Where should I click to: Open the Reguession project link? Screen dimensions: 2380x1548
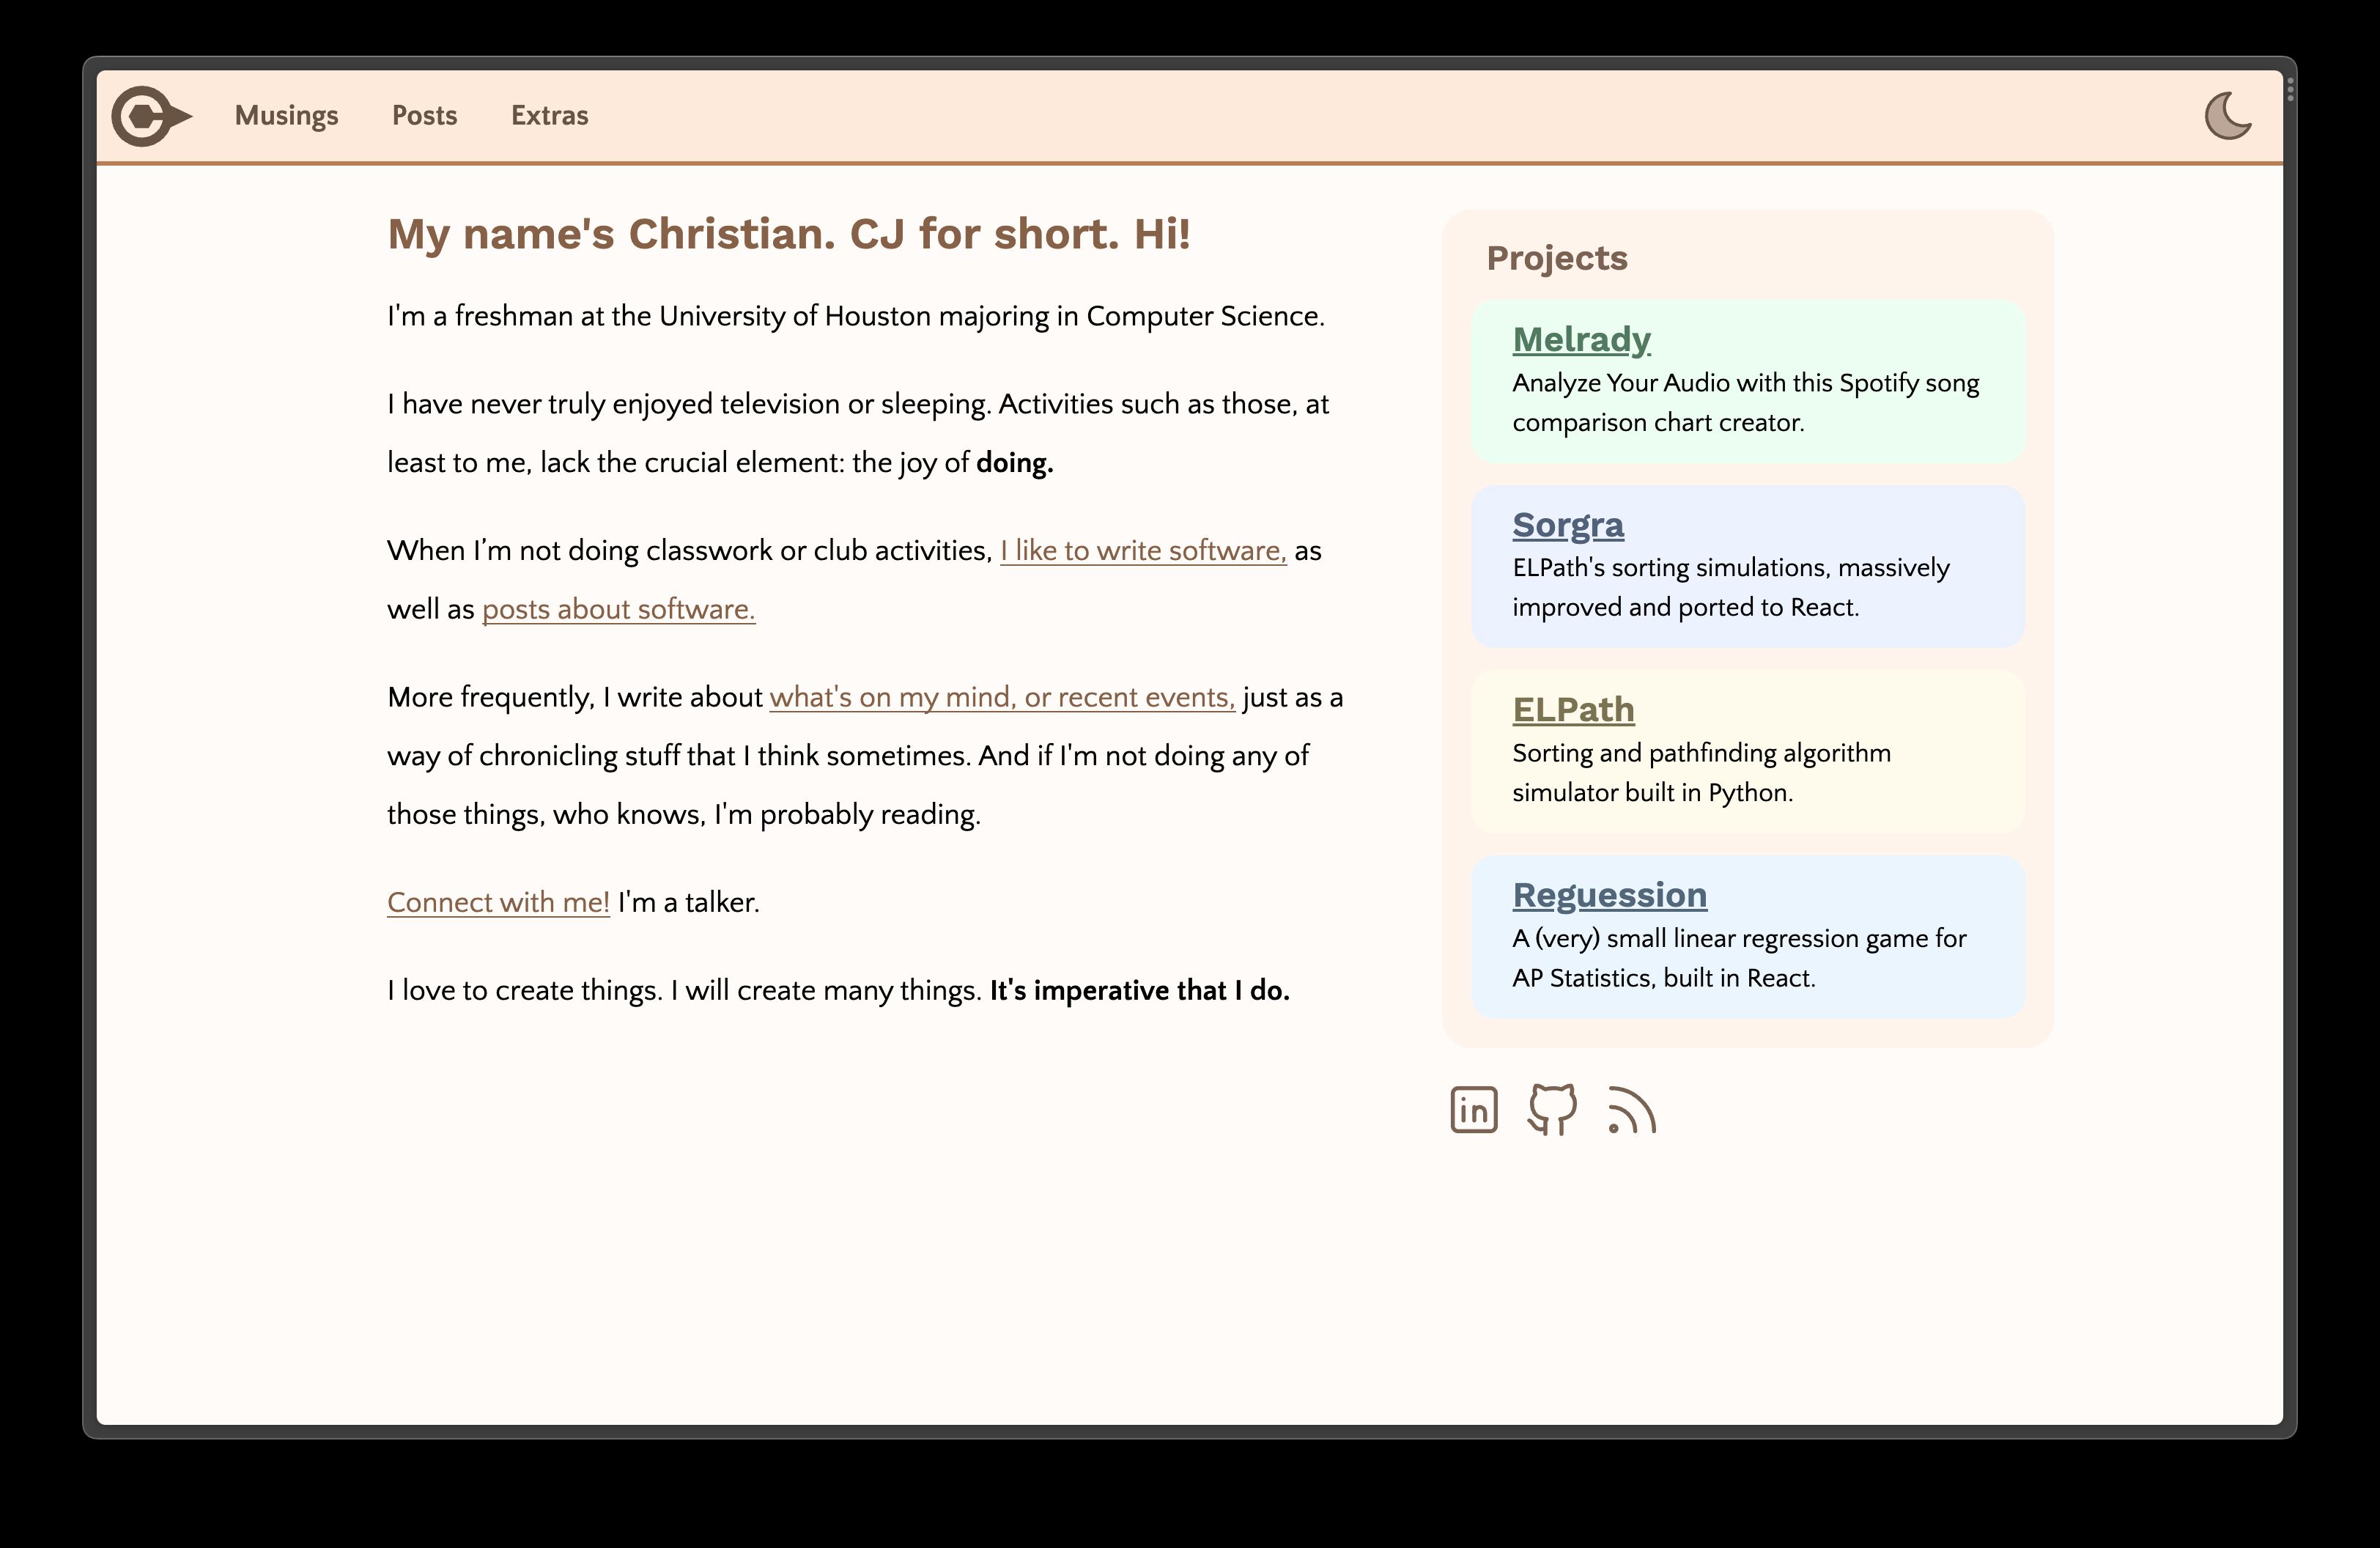pos(1610,895)
